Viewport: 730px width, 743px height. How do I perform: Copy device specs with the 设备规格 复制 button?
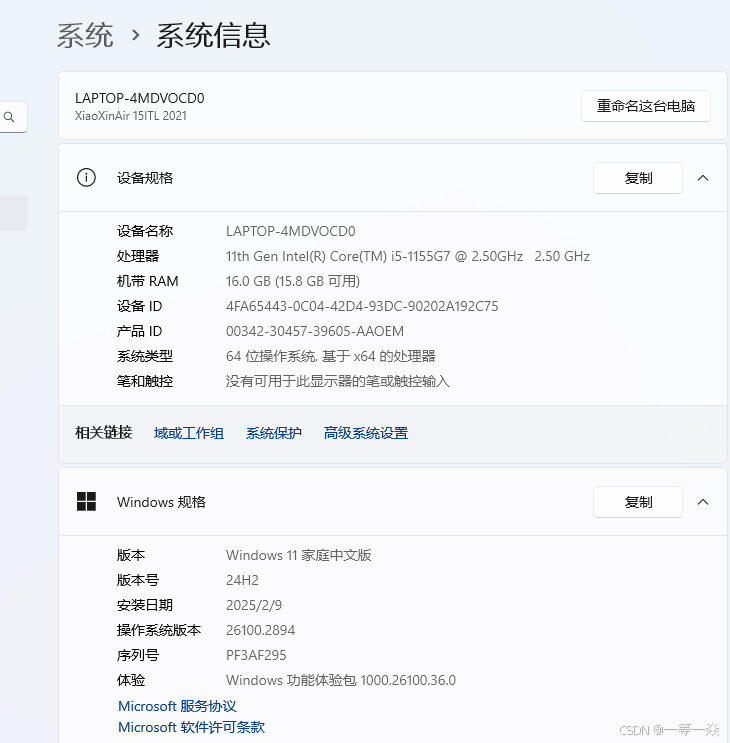pos(638,178)
